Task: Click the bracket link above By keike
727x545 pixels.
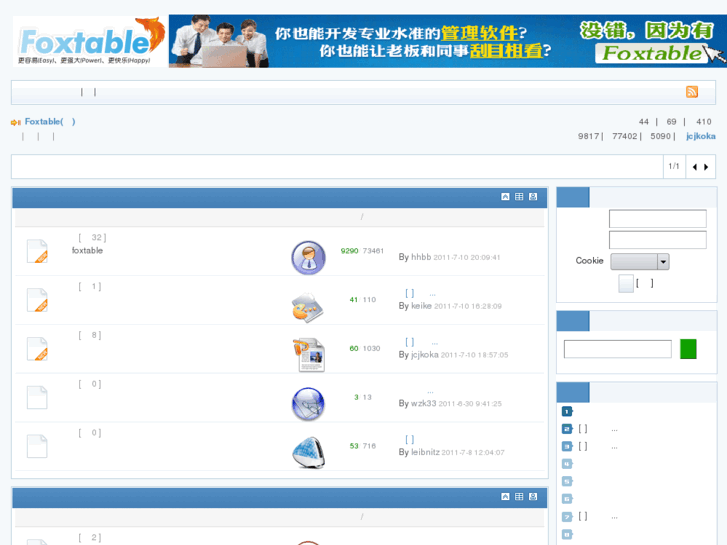Action: click(x=410, y=293)
